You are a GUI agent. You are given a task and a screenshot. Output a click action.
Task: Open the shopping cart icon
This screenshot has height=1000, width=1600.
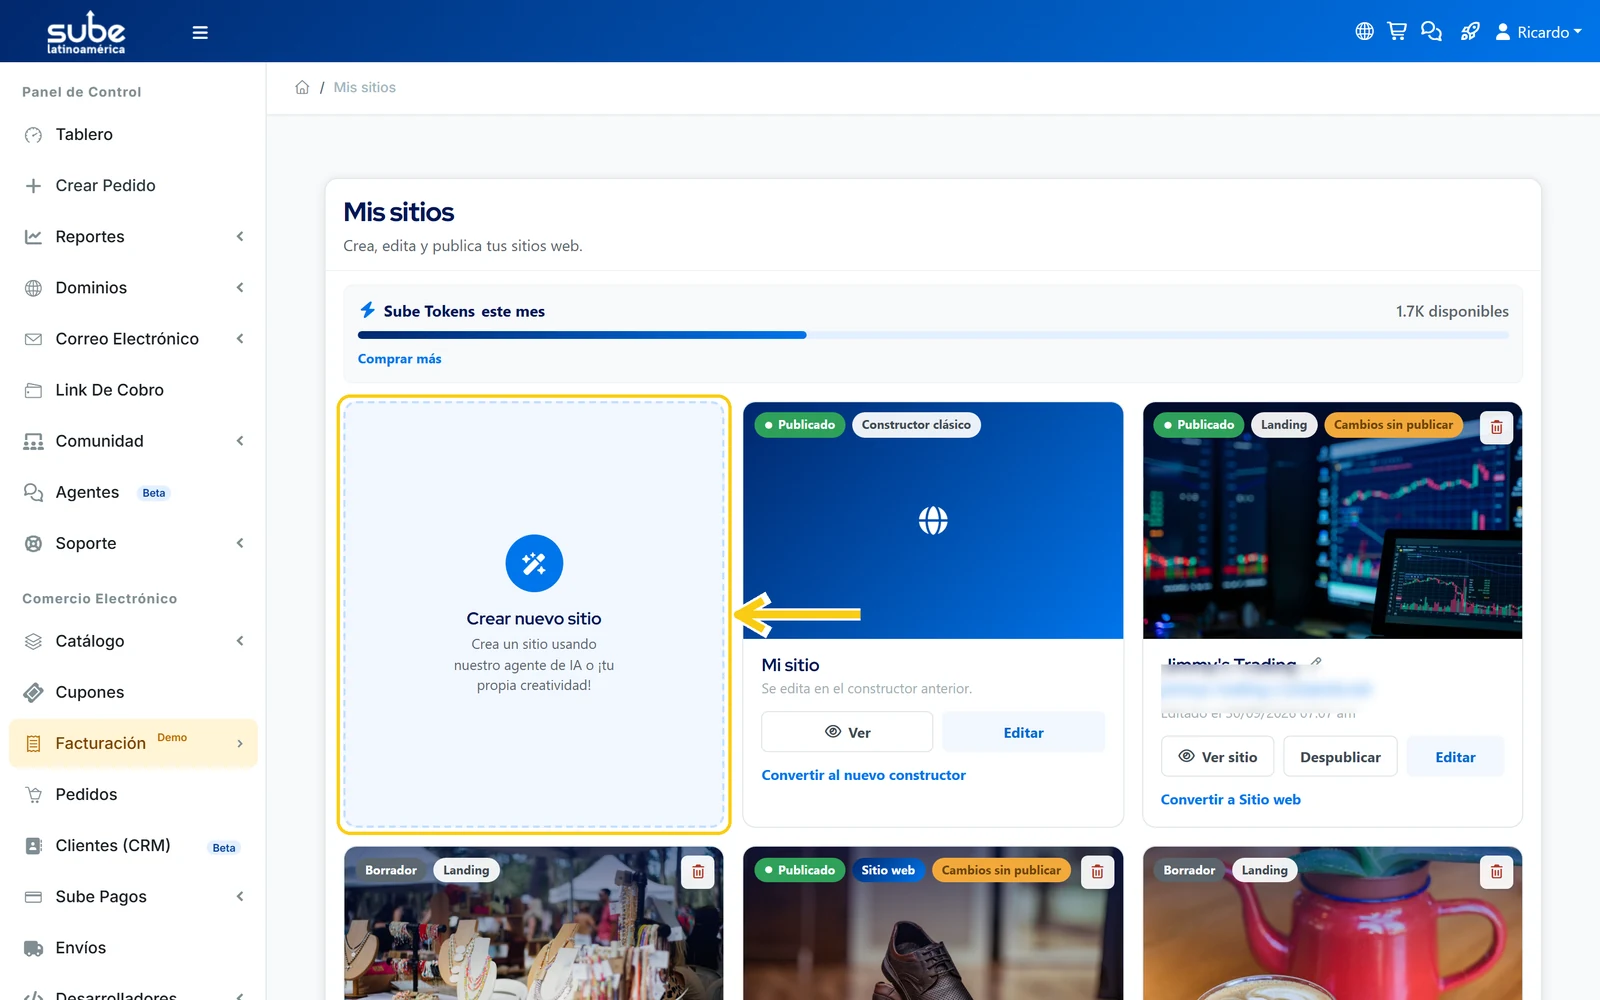click(1397, 32)
